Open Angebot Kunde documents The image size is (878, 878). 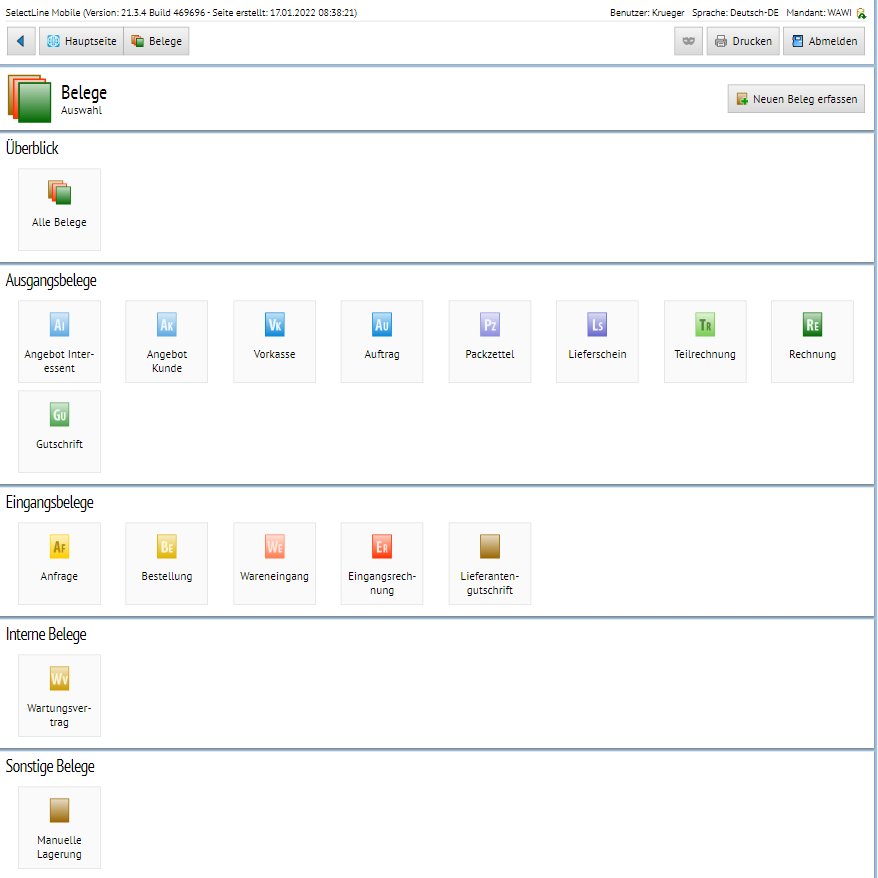point(167,342)
